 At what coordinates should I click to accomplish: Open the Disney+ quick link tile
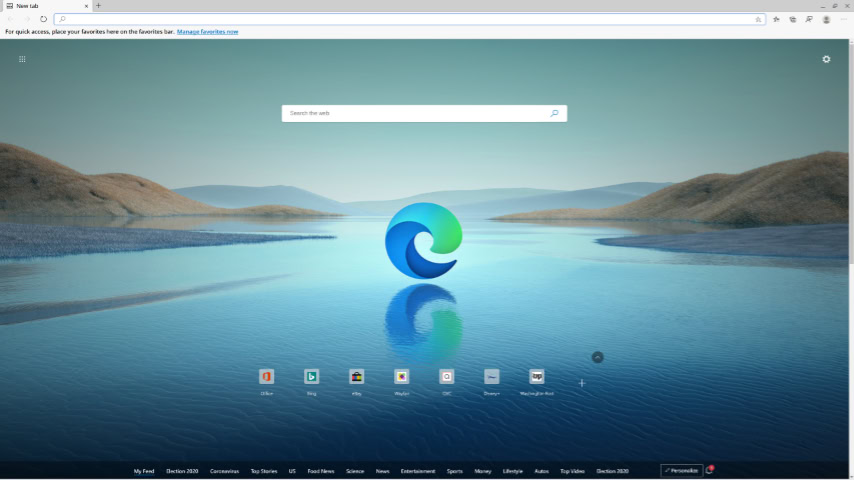491,377
